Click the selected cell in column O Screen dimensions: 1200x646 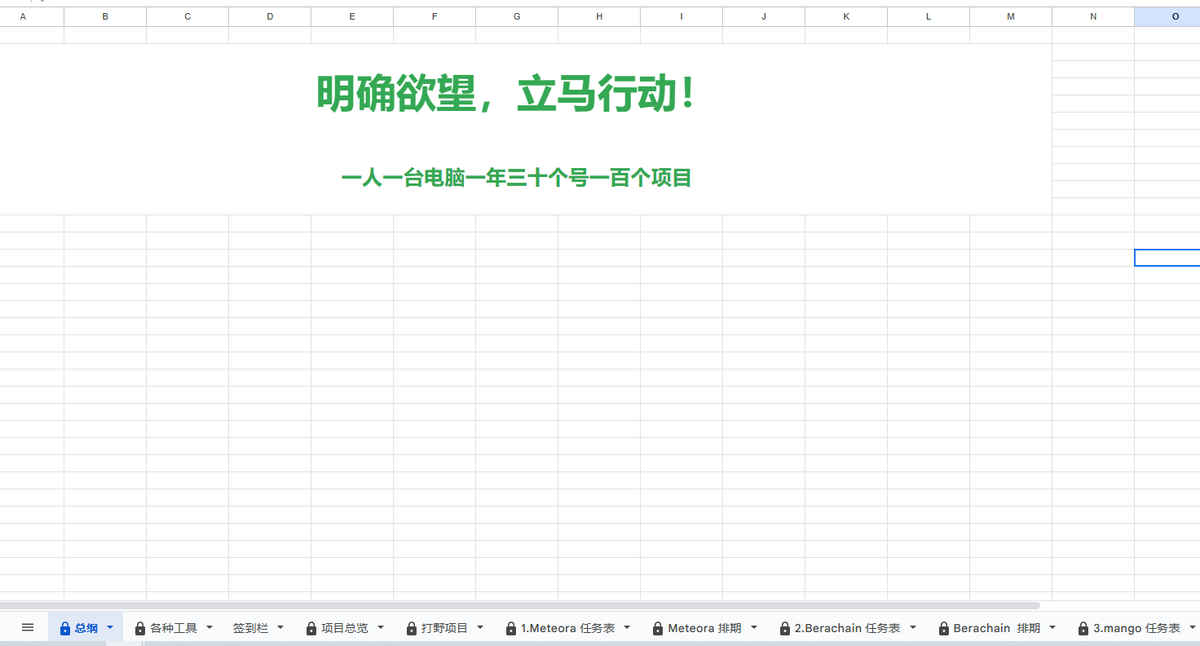1167,258
